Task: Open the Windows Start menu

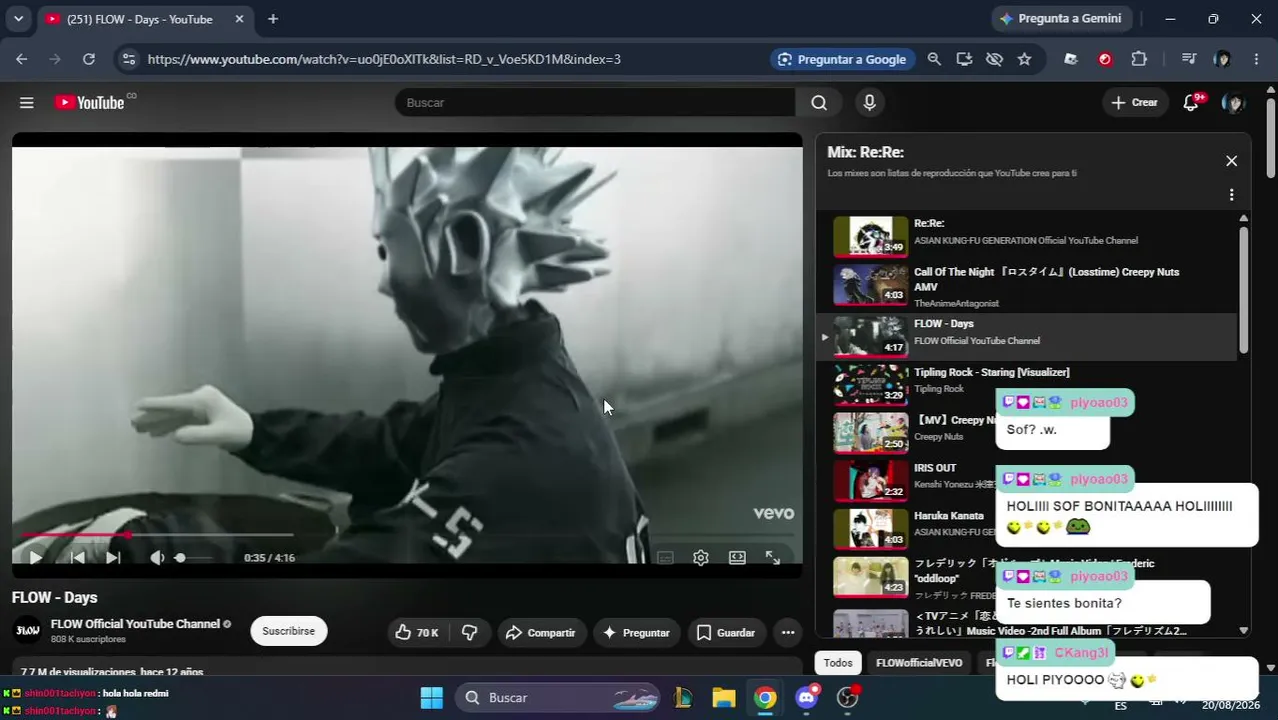Action: pos(431,698)
